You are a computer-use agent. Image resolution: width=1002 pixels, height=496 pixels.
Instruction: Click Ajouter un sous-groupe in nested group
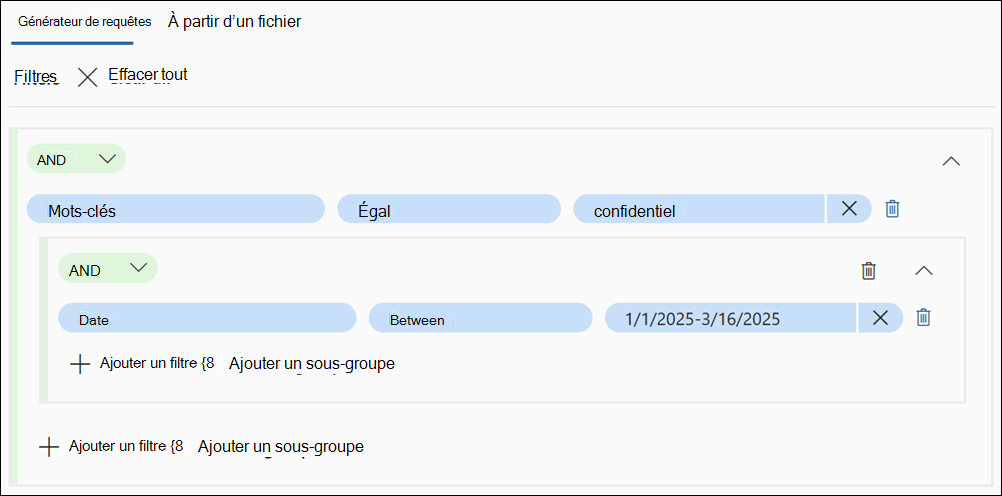(311, 363)
